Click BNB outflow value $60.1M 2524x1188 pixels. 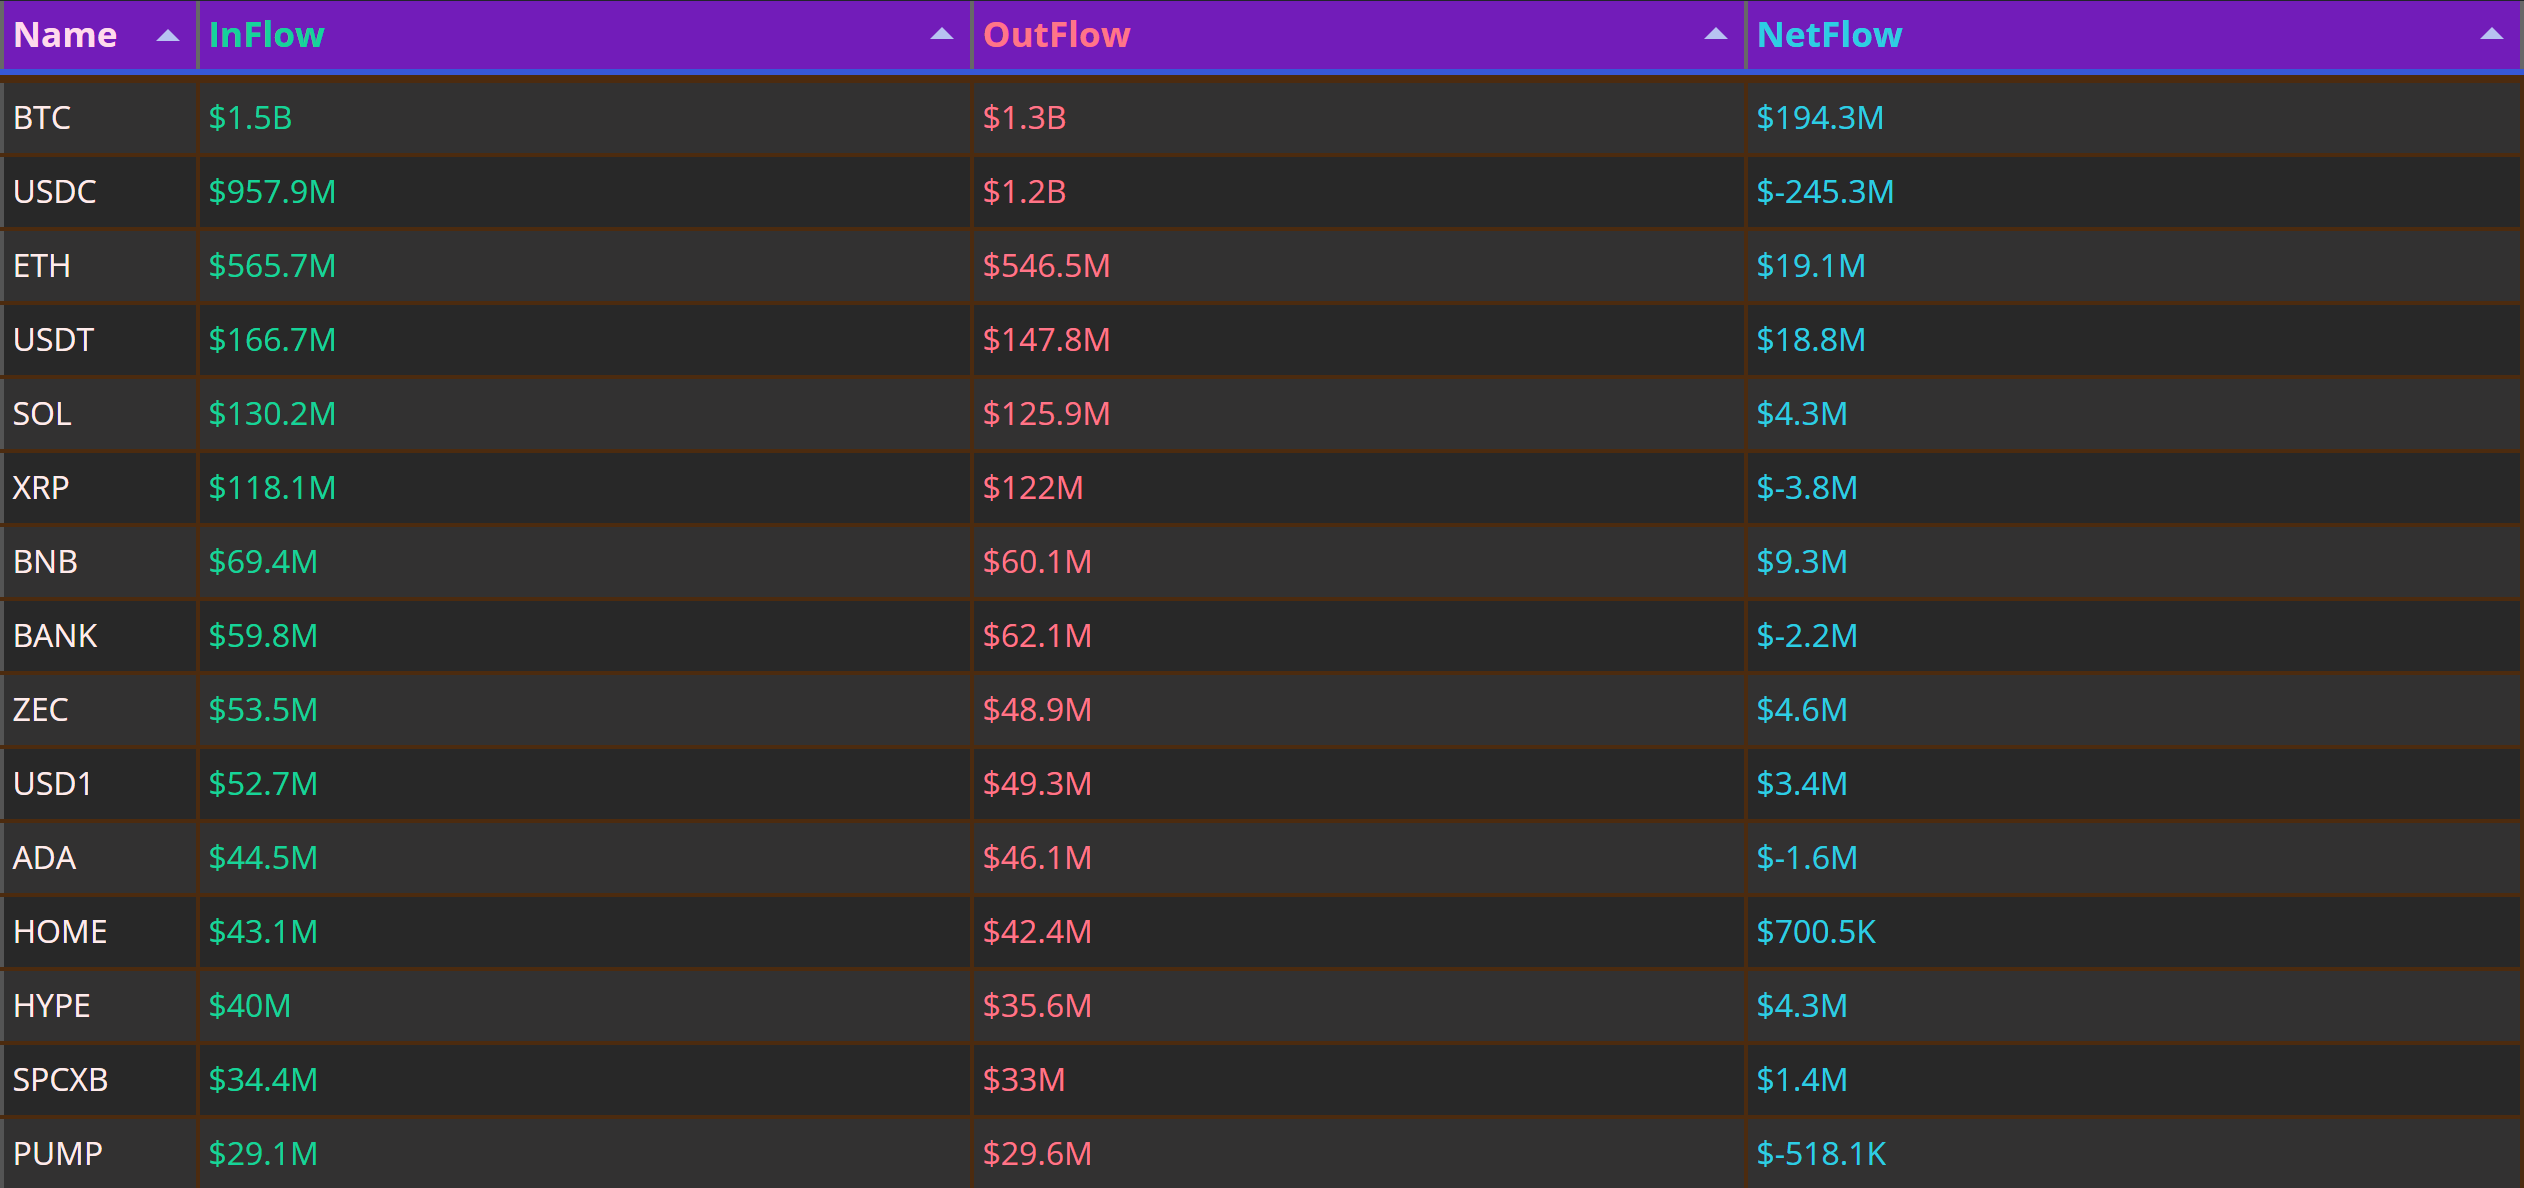click(x=1037, y=562)
